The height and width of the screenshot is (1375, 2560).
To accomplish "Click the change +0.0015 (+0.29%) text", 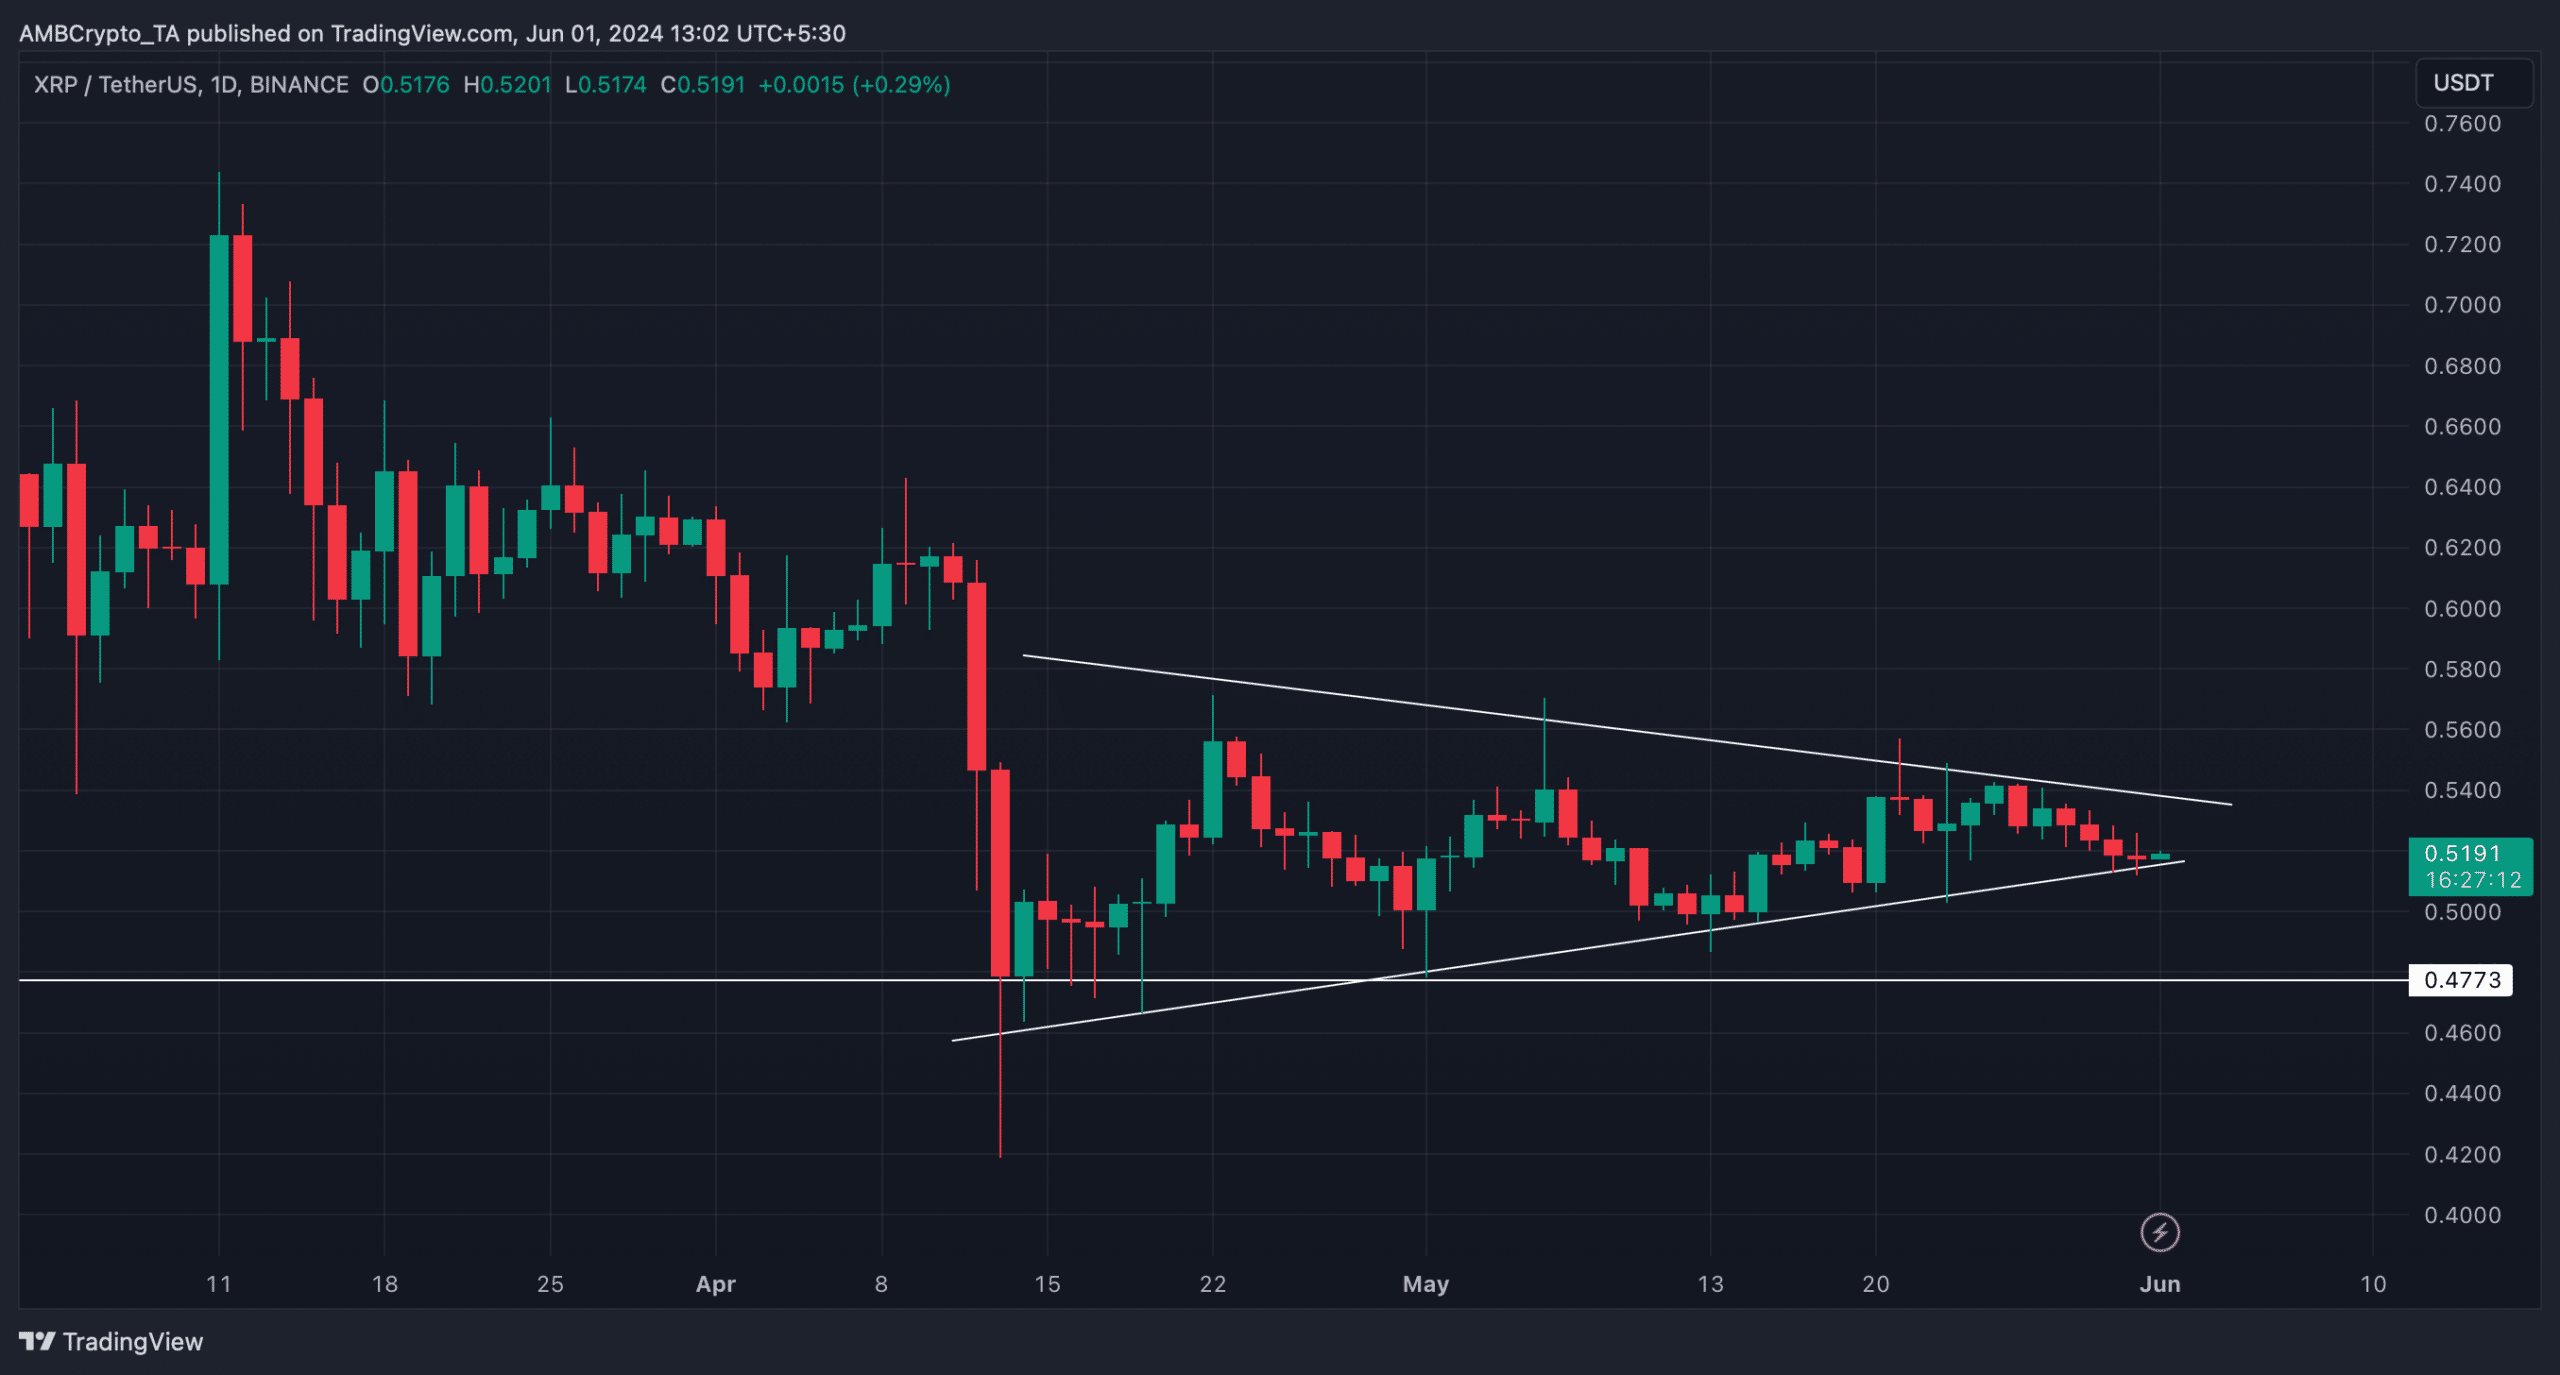I will point(855,85).
